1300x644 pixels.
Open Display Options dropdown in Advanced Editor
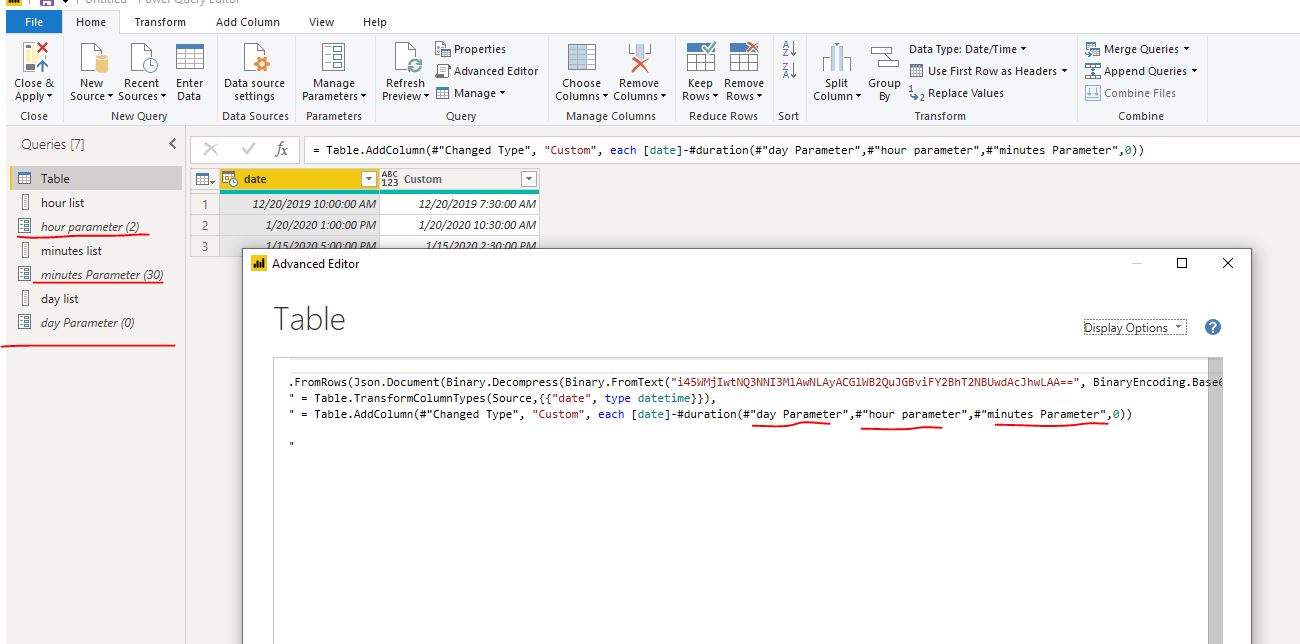pos(1134,327)
